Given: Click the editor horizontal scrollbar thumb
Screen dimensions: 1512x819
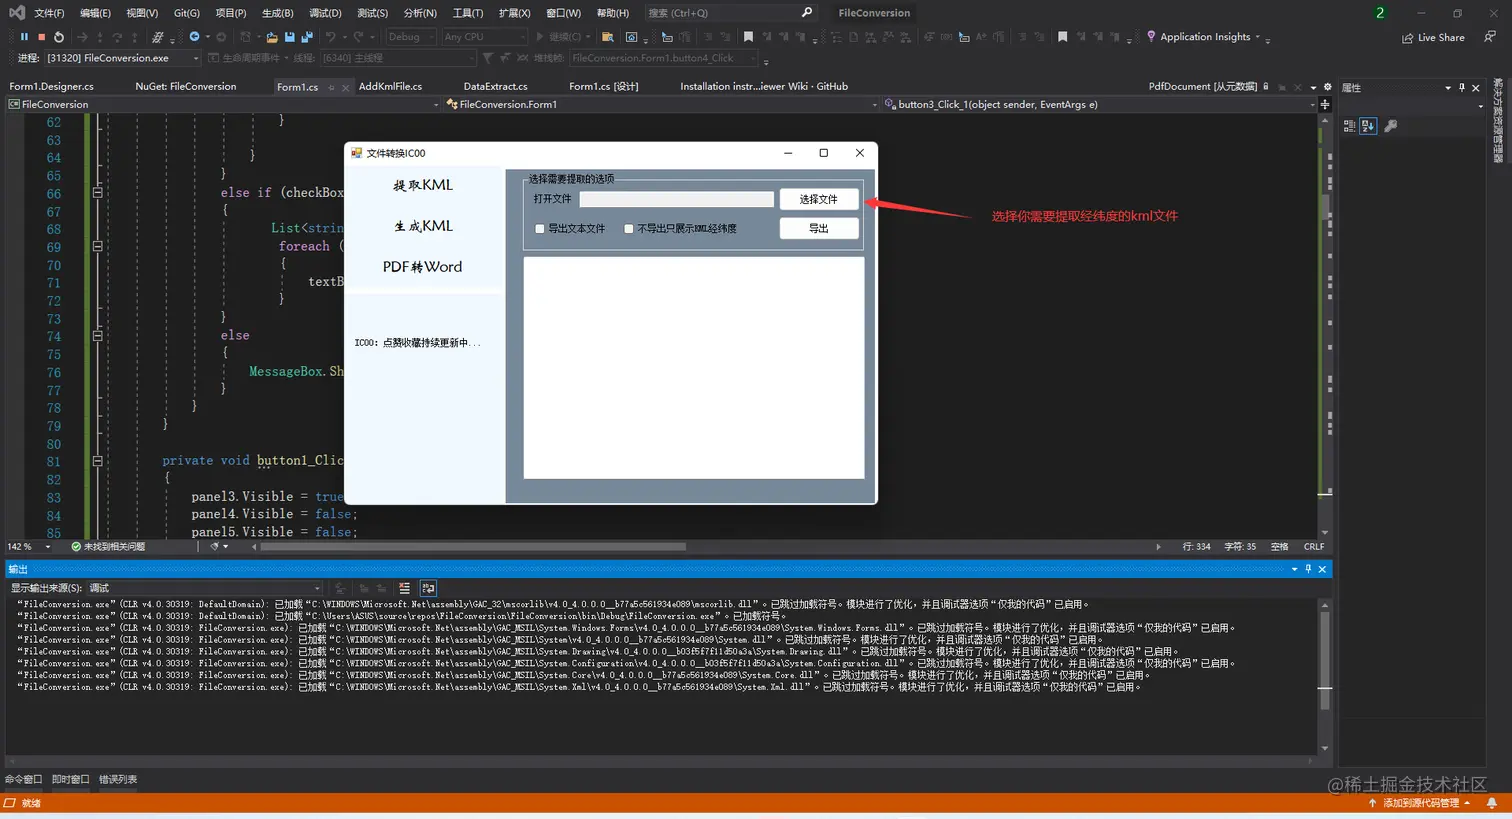Looking at the screenshot, I should click(473, 547).
